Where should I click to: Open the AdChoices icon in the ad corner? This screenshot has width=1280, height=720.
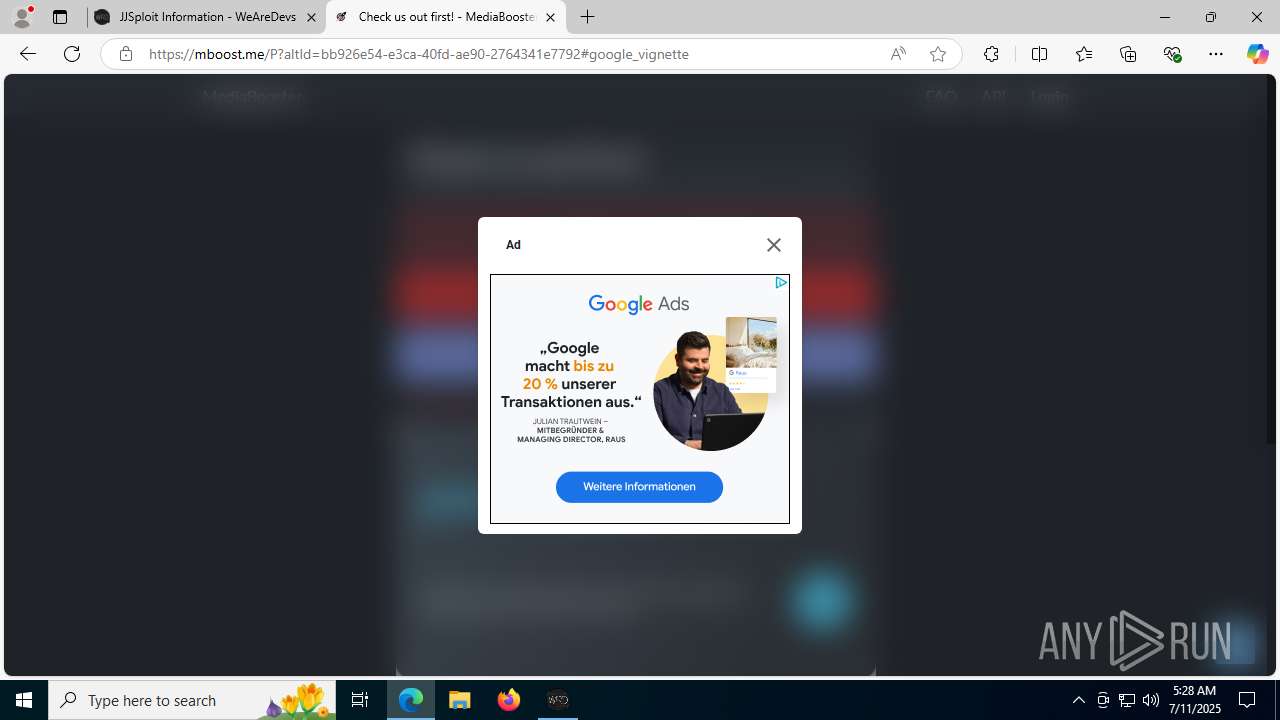(781, 283)
